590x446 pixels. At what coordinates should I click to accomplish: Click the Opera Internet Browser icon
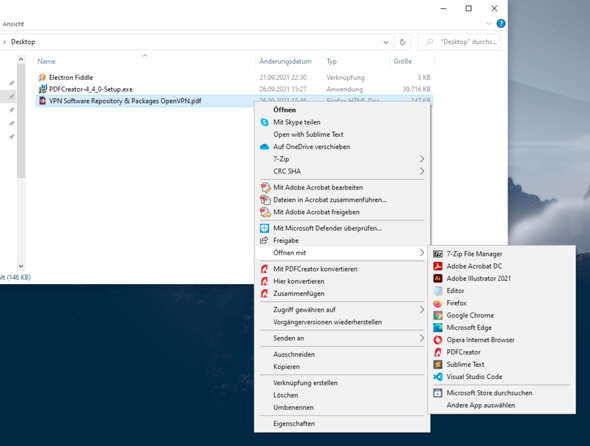(x=438, y=340)
